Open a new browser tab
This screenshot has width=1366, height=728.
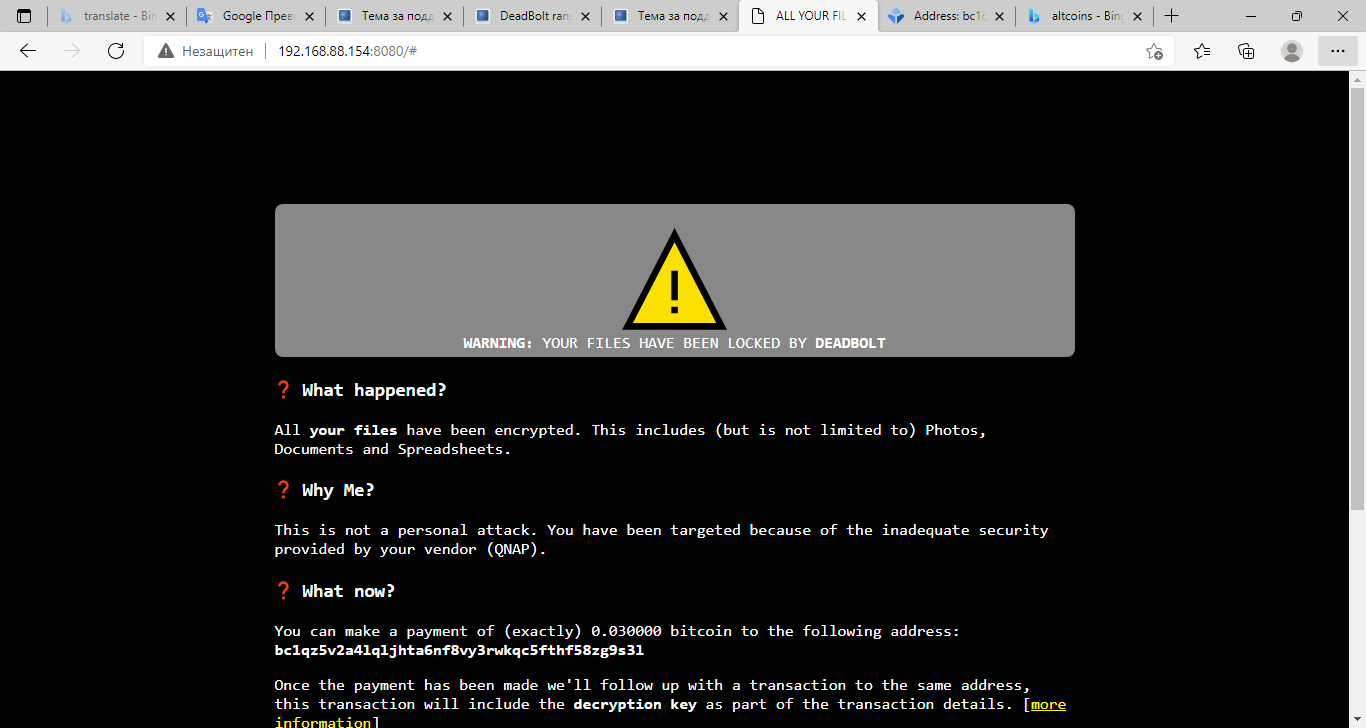tap(1172, 16)
